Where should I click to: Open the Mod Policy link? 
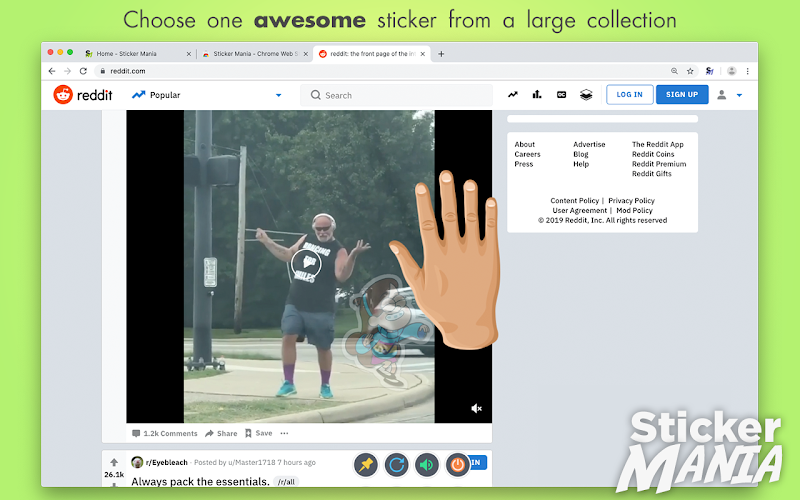(634, 210)
